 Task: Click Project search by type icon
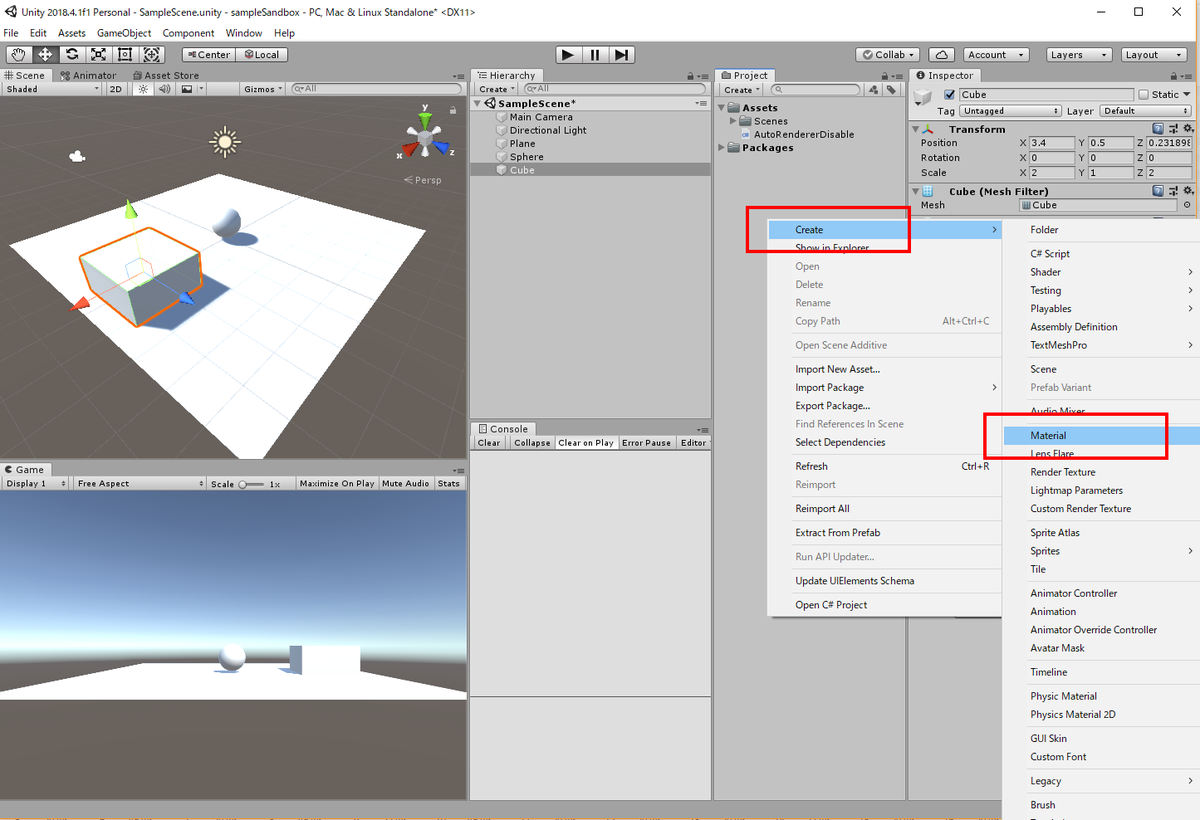tap(873, 90)
